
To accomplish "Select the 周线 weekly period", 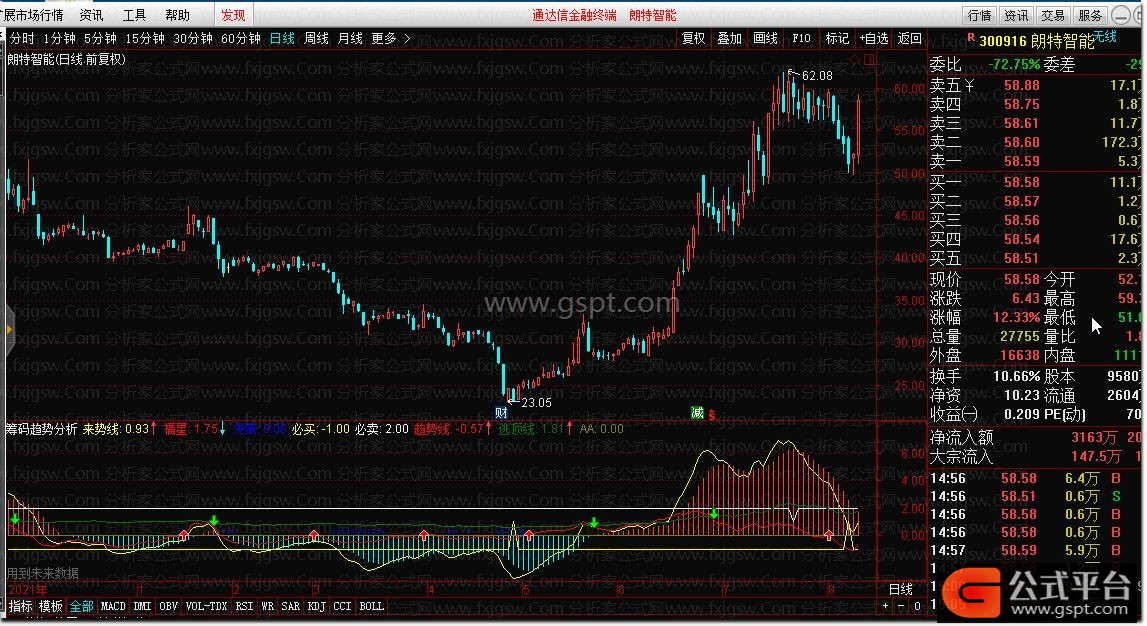I will click(x=316, y=38).
